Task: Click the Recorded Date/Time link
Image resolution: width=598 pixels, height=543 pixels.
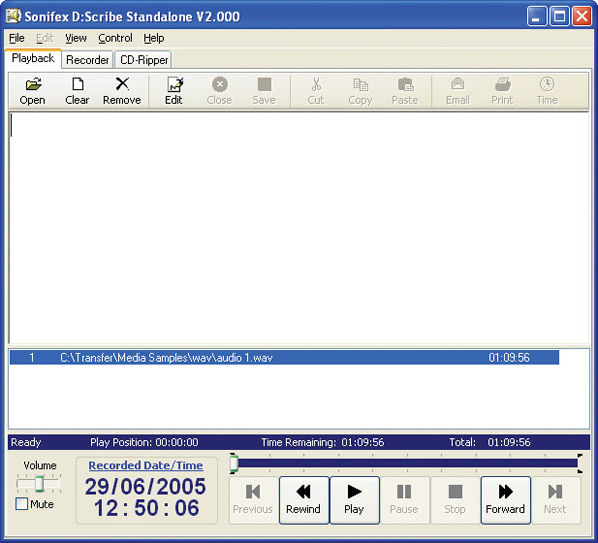Action: [146, 465]
